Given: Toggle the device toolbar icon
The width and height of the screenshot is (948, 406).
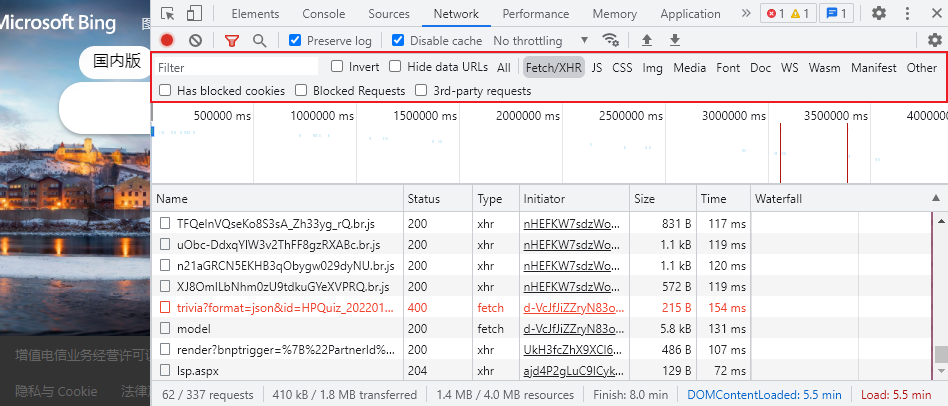Looking at the screenshot, I should (x=194, y=13).
